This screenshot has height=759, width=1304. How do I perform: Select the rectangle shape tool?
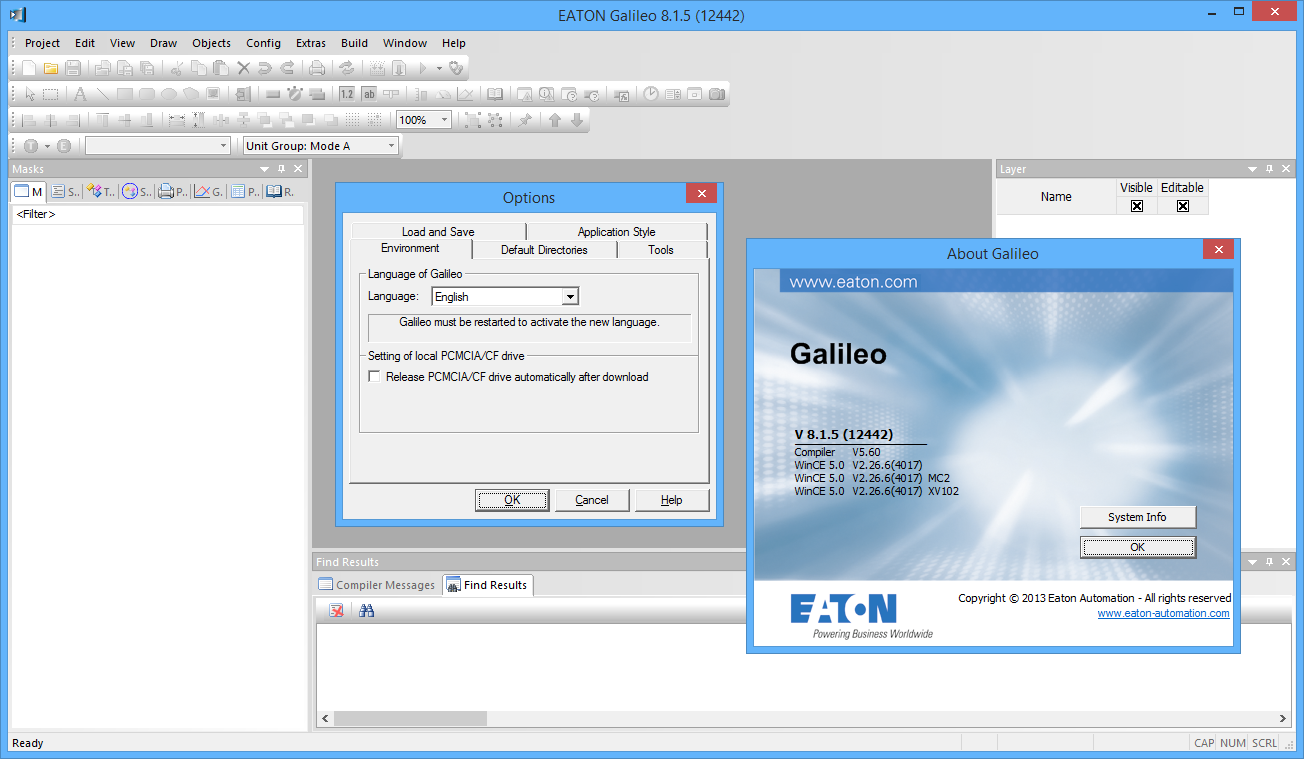point(125,95)
